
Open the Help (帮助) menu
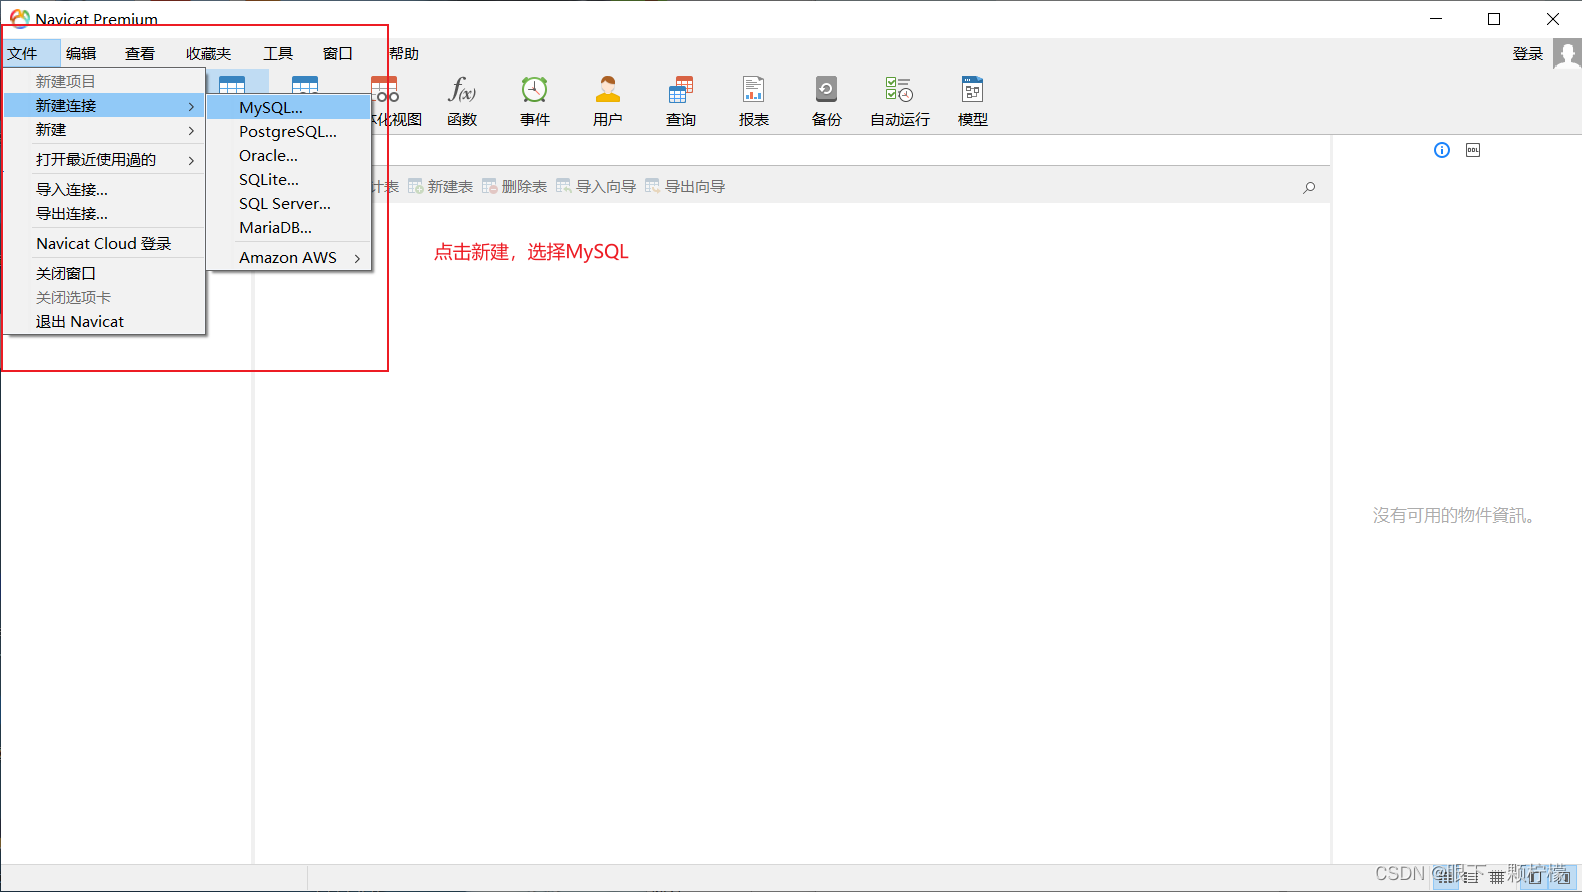(403, 54)
